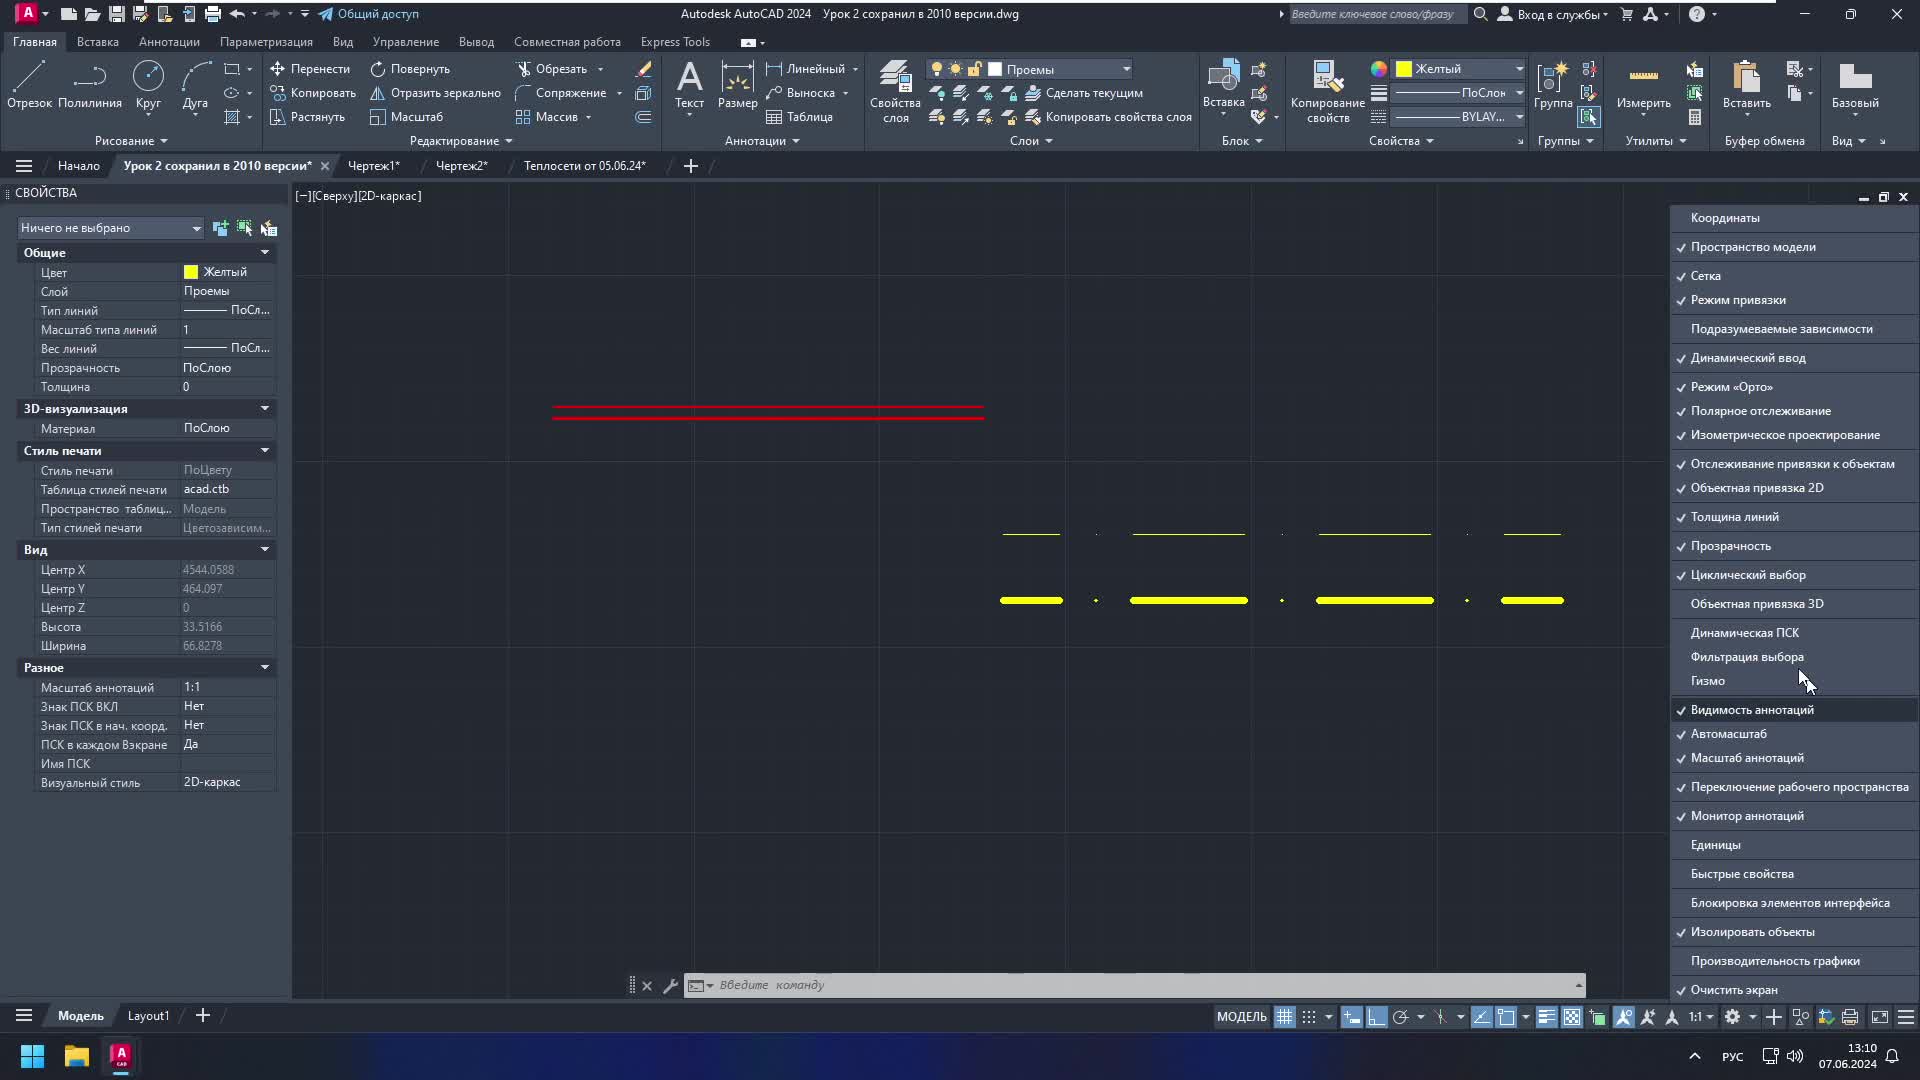This screenshot has height=1080, width=1920.
Task: Collapse the Общие properties section
Action: point(265,253)
